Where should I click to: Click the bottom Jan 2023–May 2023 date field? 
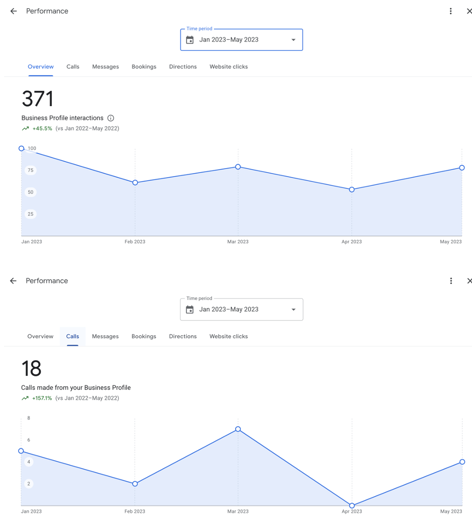[241, 309]
